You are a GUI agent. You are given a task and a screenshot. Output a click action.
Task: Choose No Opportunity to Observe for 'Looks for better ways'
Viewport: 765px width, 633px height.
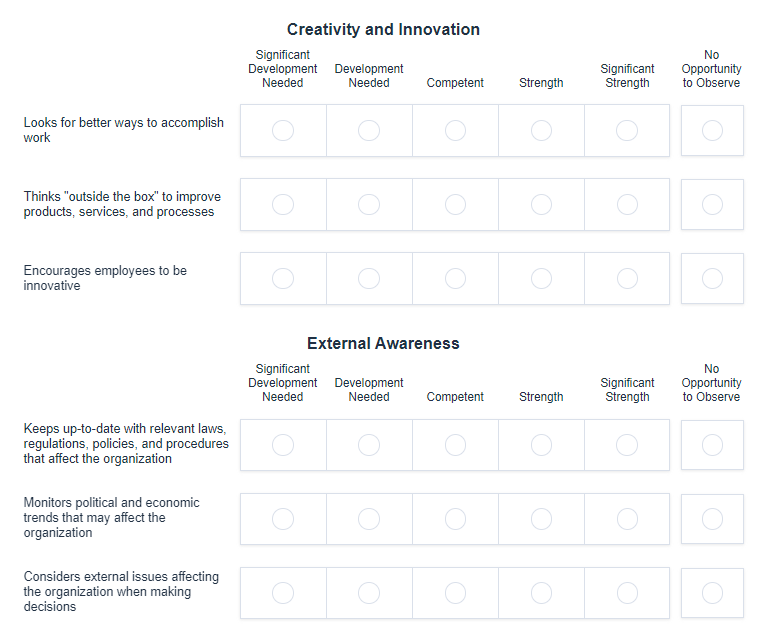tap(712, 130)
